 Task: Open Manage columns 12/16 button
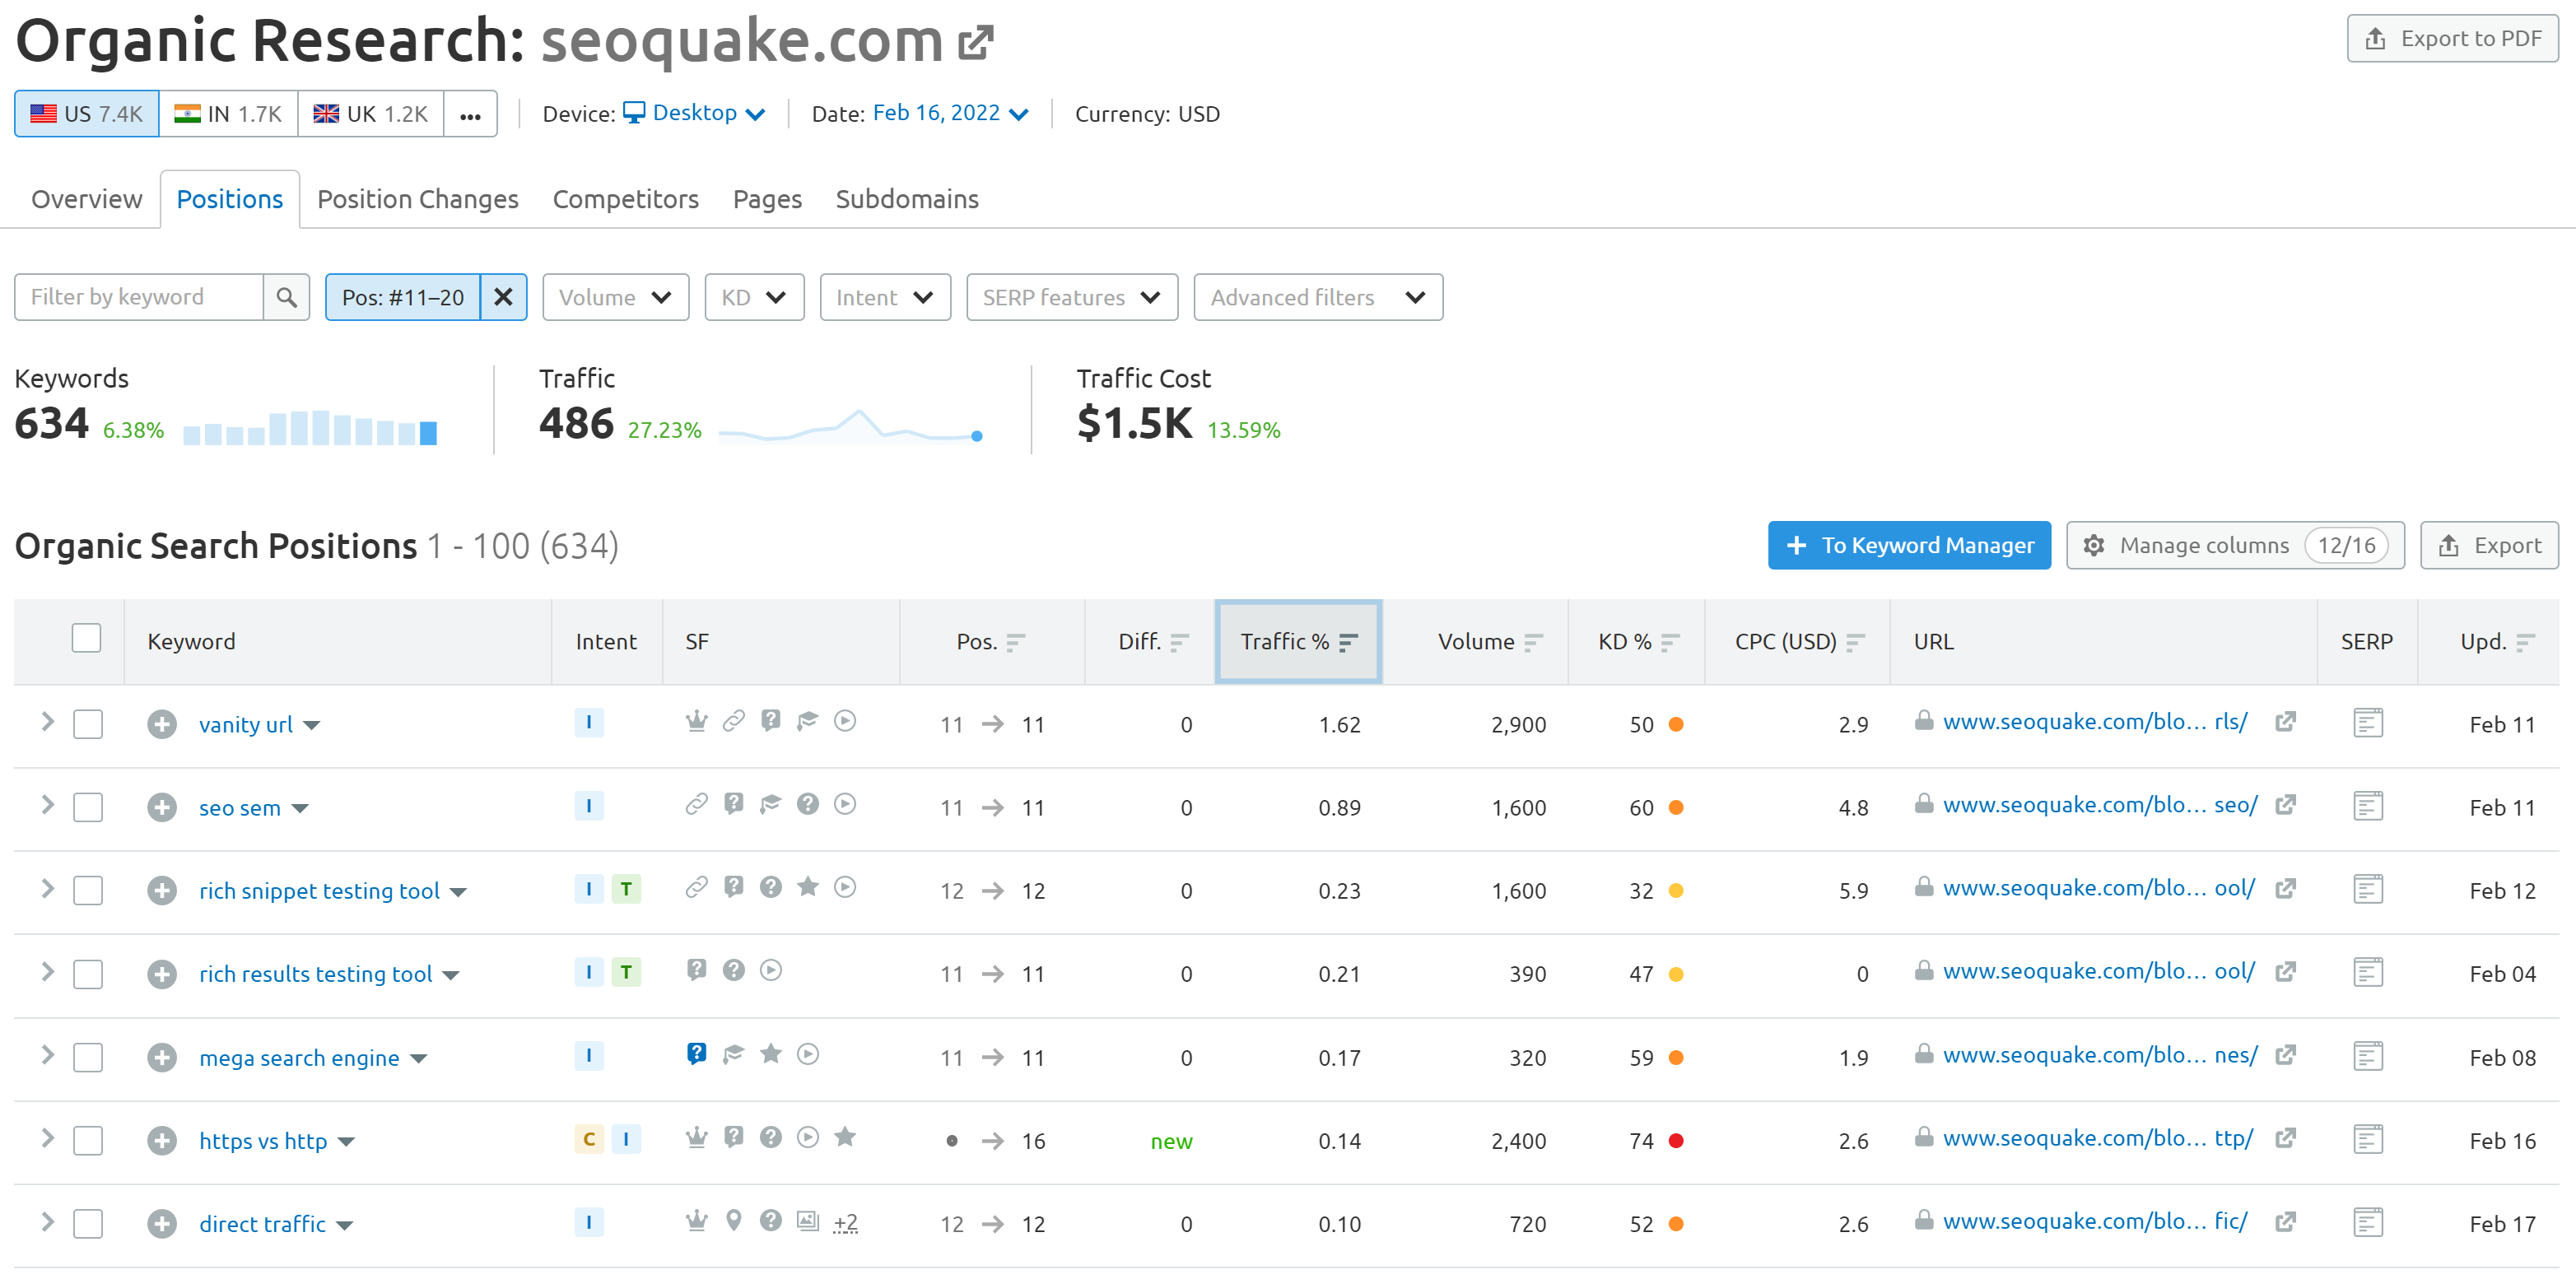(2234, 545)
